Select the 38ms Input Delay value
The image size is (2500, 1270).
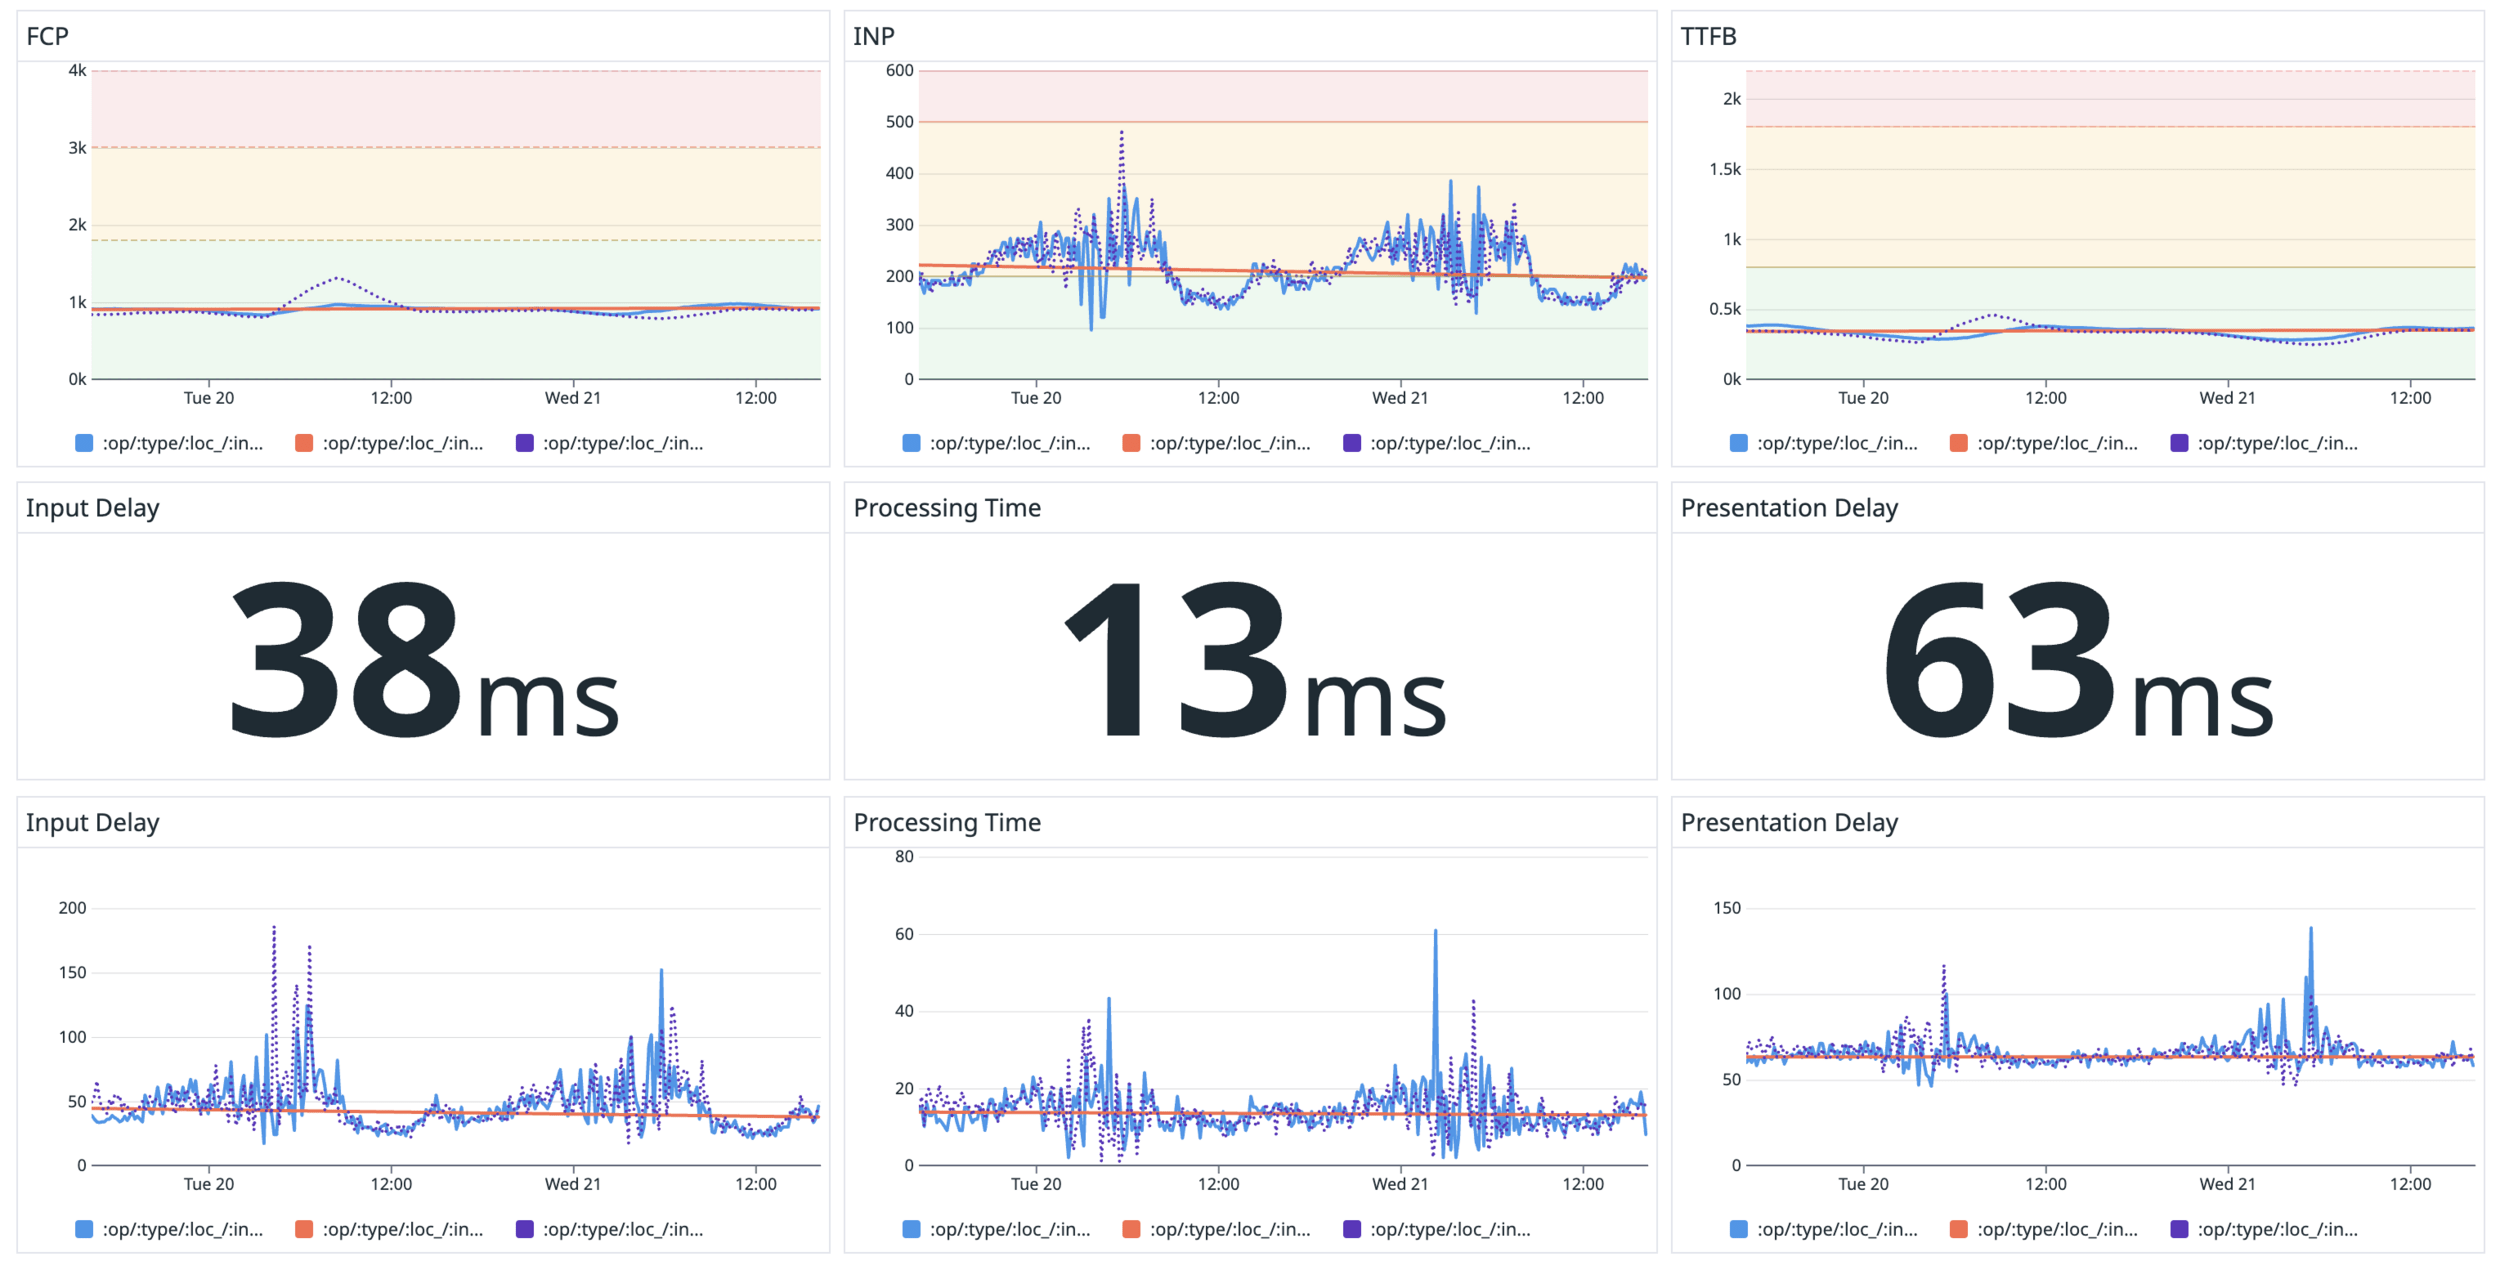pyautogui.click(x=424, y=660)
